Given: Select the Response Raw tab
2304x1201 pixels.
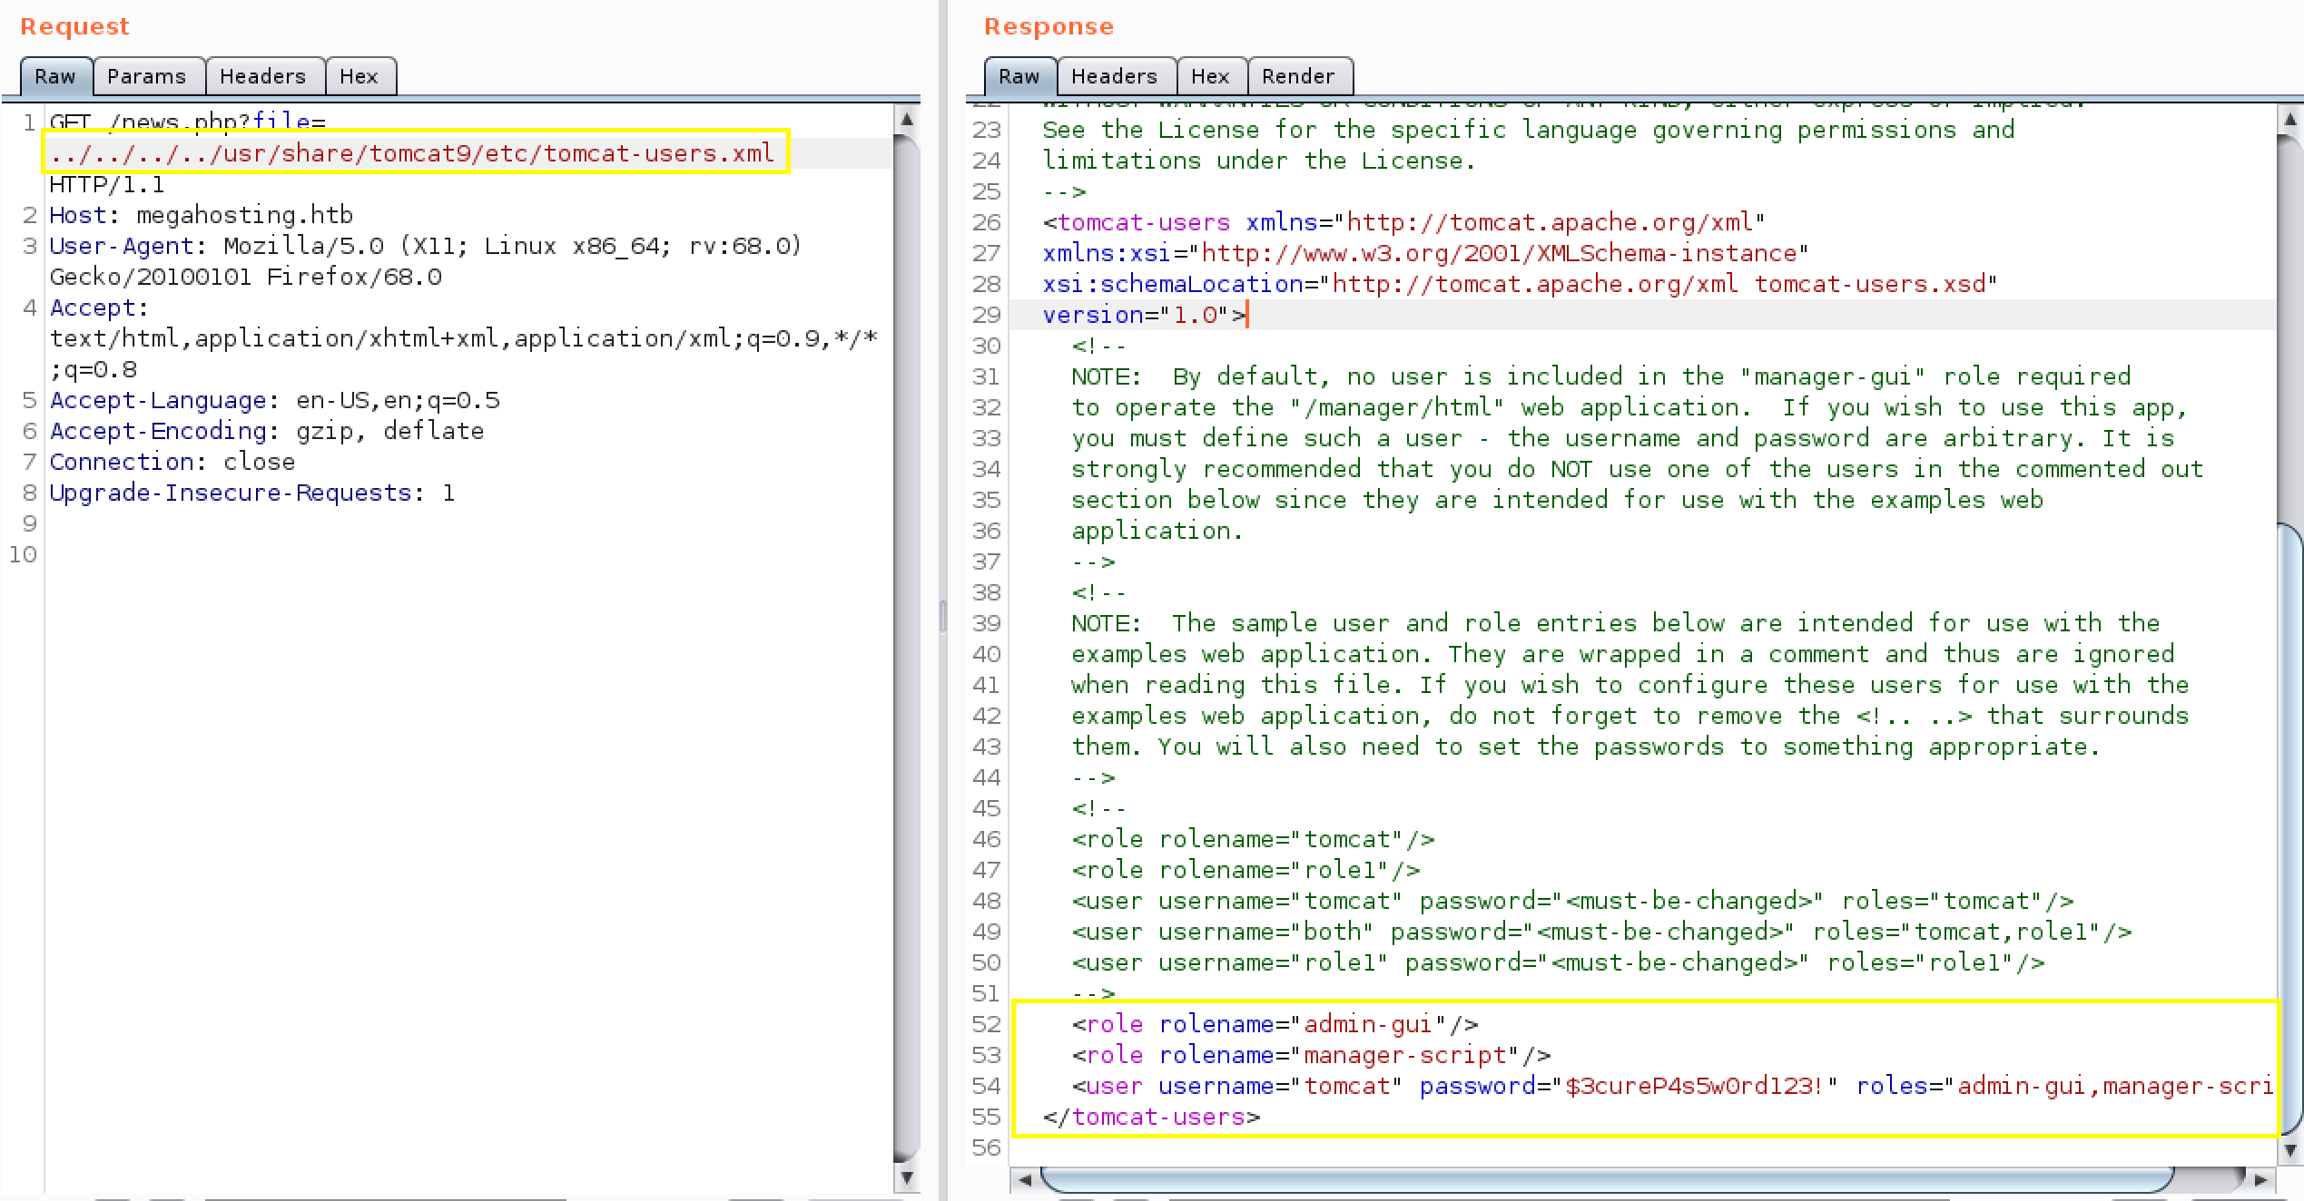Looking at the screenshot, I should 1019,76.
